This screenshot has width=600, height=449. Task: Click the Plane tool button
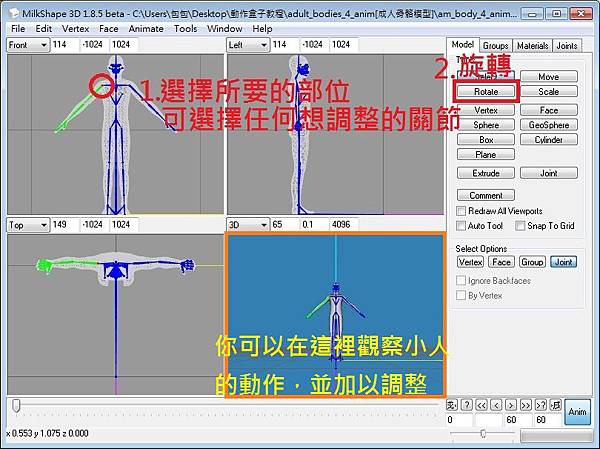pos(486,155)
